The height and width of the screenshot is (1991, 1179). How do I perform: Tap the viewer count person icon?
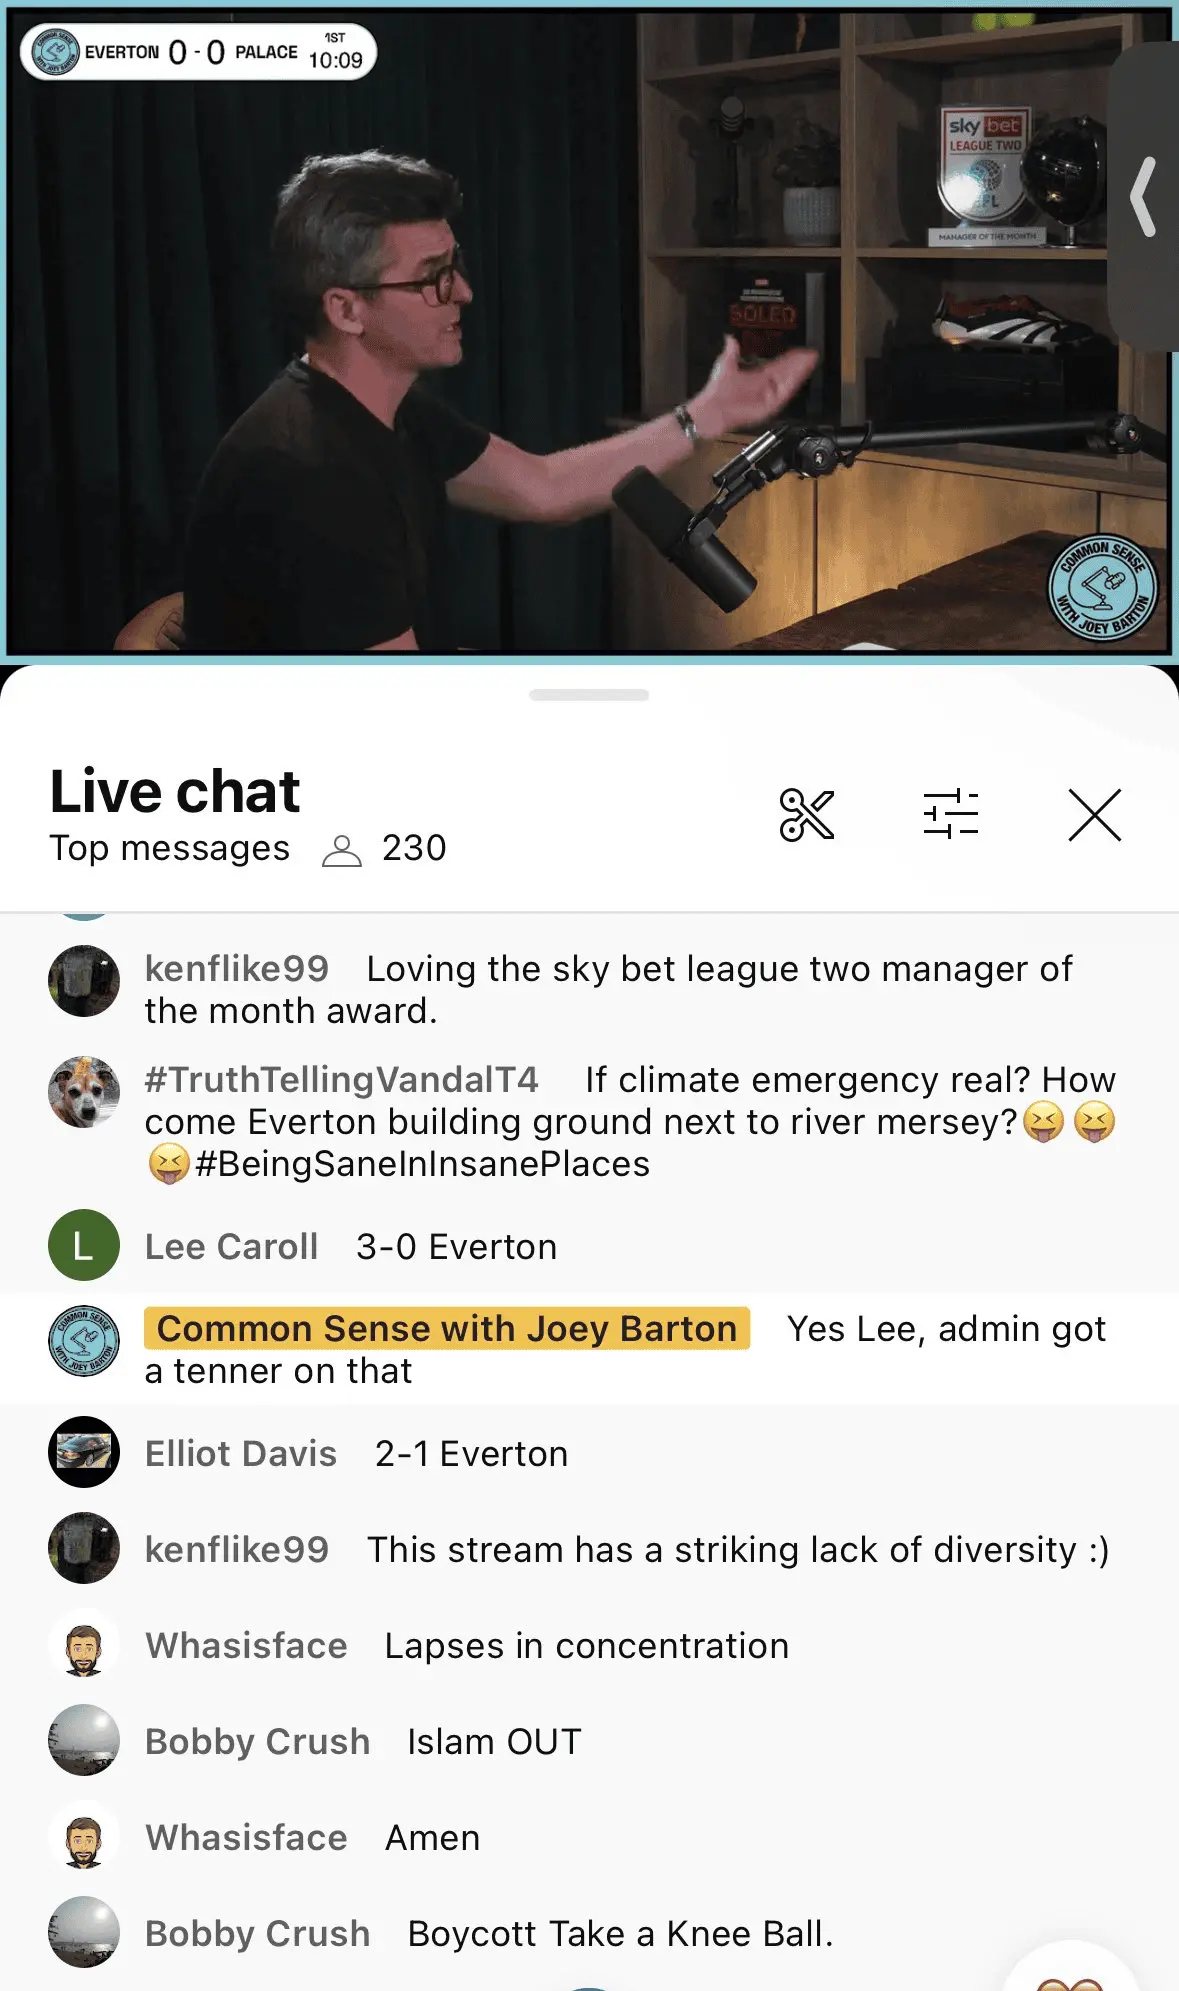[341, 850]
